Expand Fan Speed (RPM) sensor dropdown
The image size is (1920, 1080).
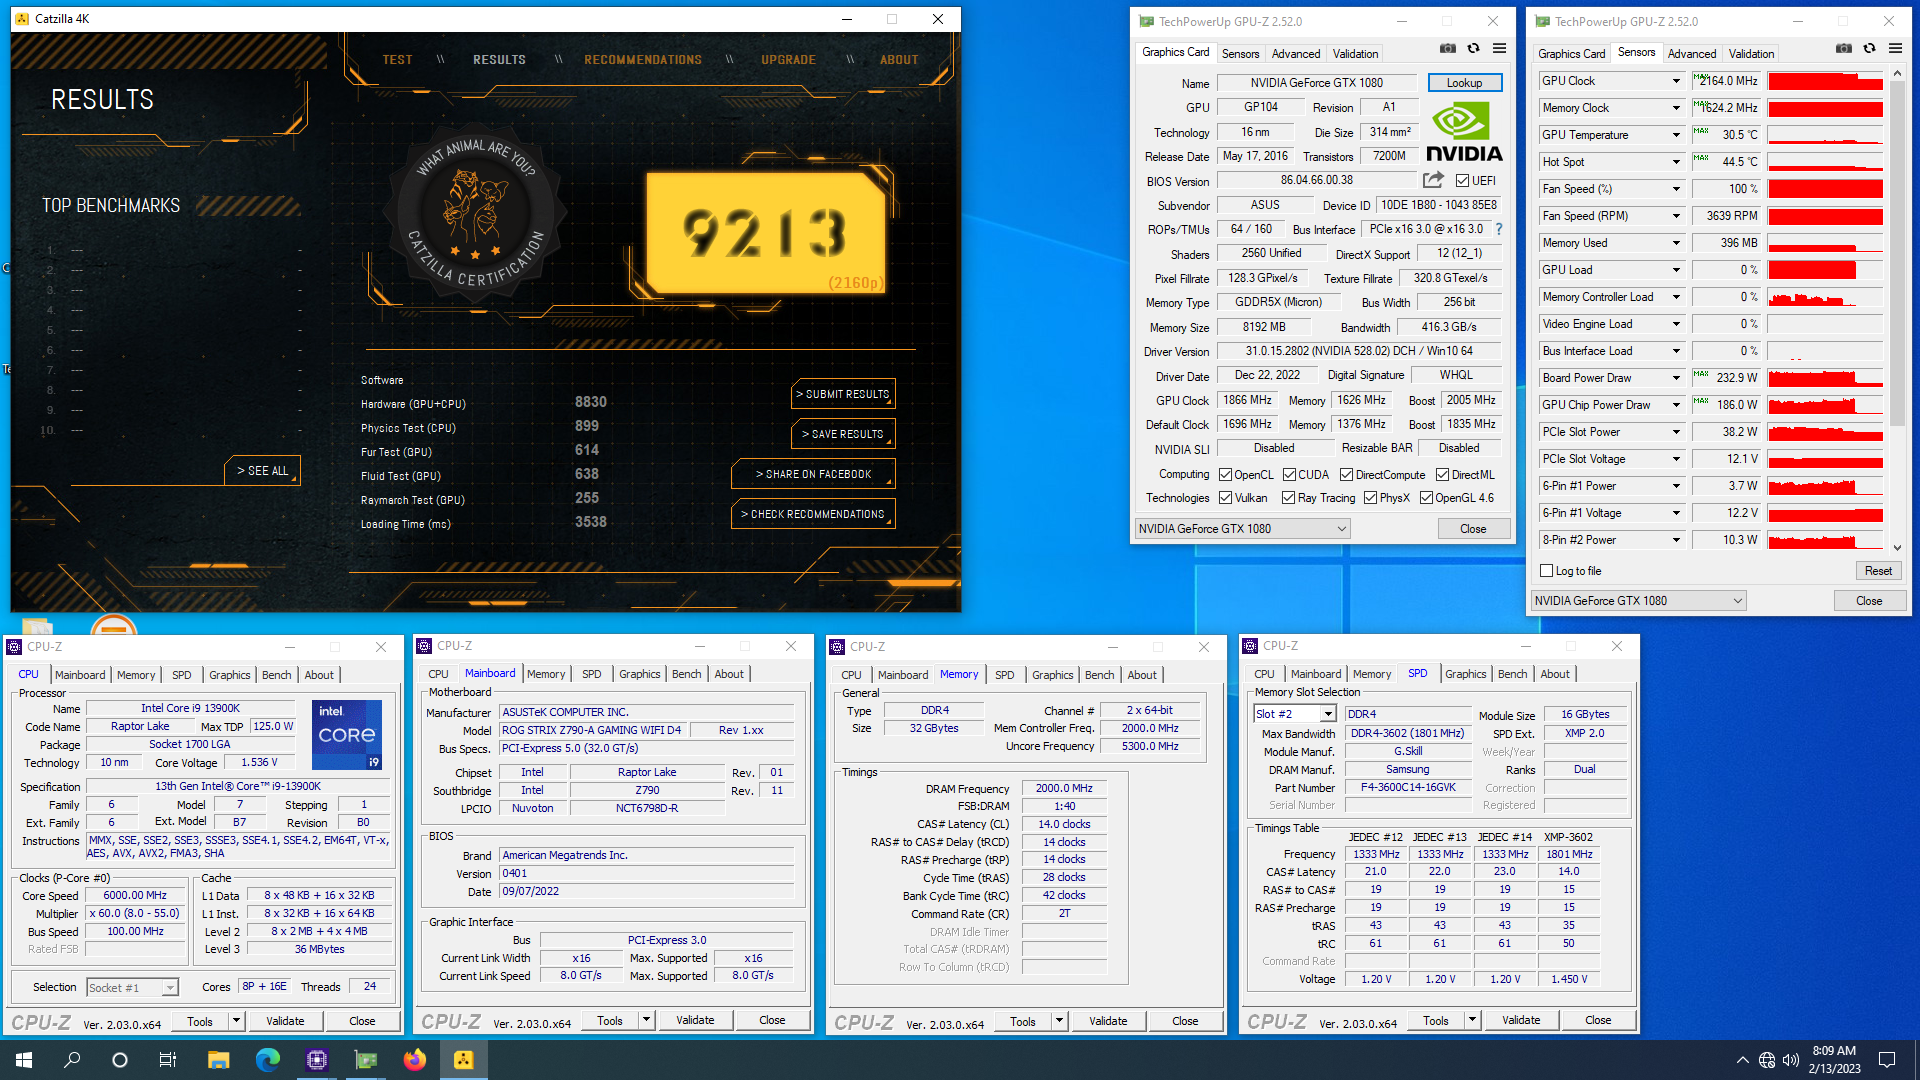[1676, 216]
